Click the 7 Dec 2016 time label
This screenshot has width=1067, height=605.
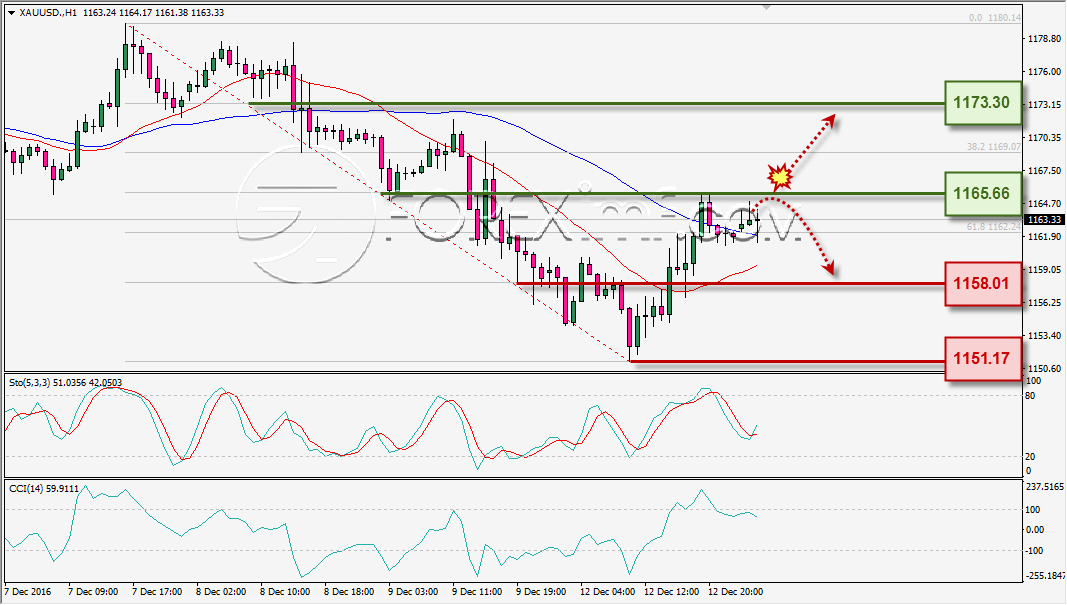(x=28, y=592)
